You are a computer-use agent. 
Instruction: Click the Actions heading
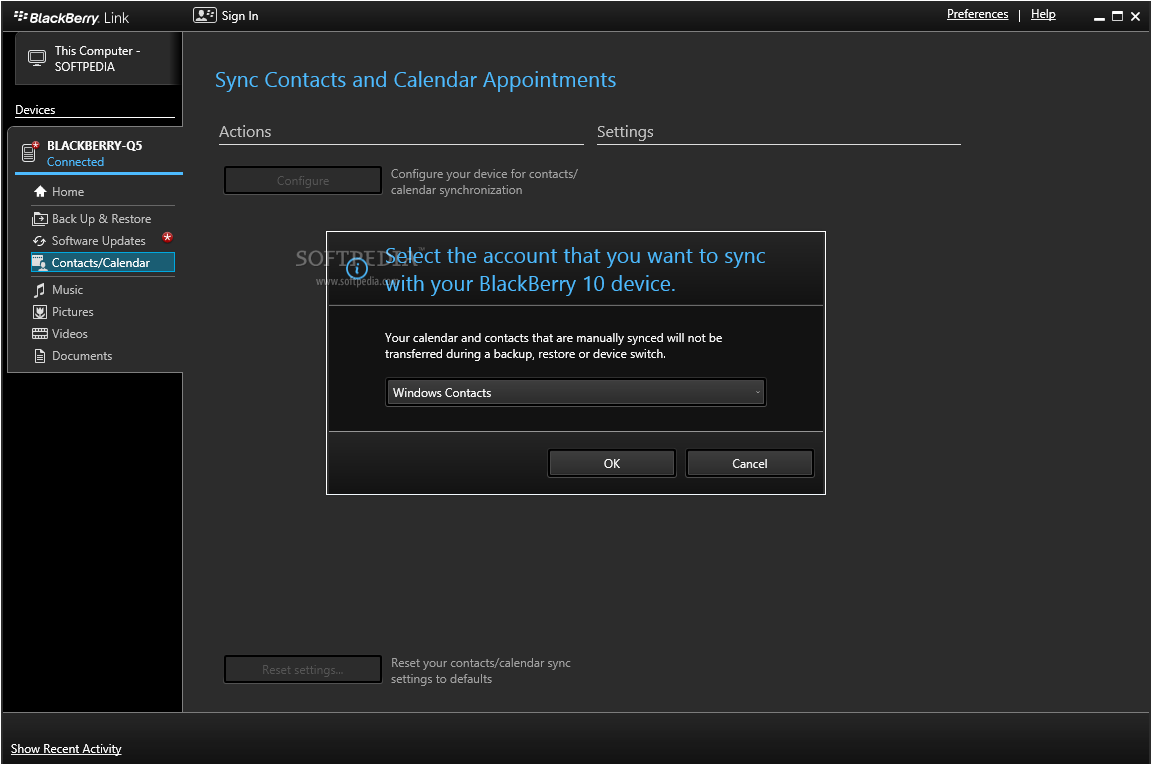point(245,132)
